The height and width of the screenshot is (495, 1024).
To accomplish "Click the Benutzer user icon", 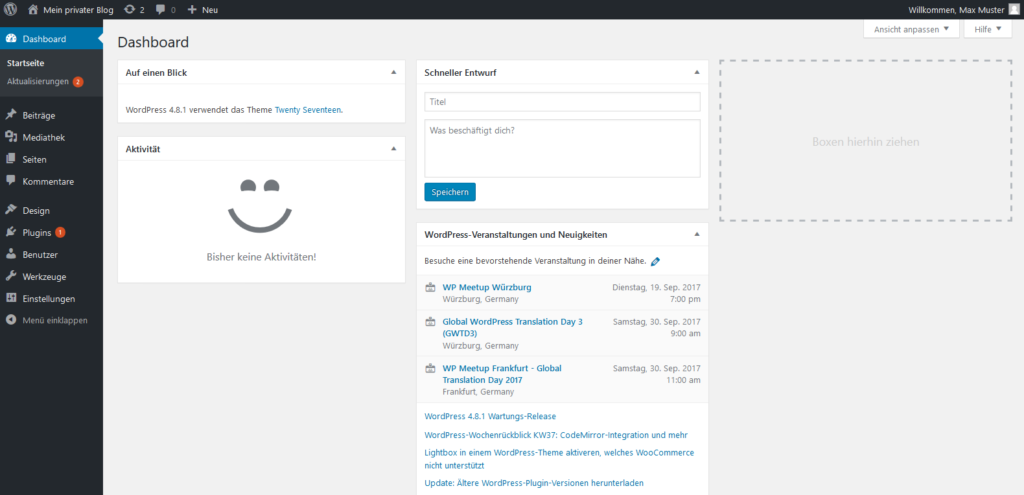I will click(x=11, y=254).
